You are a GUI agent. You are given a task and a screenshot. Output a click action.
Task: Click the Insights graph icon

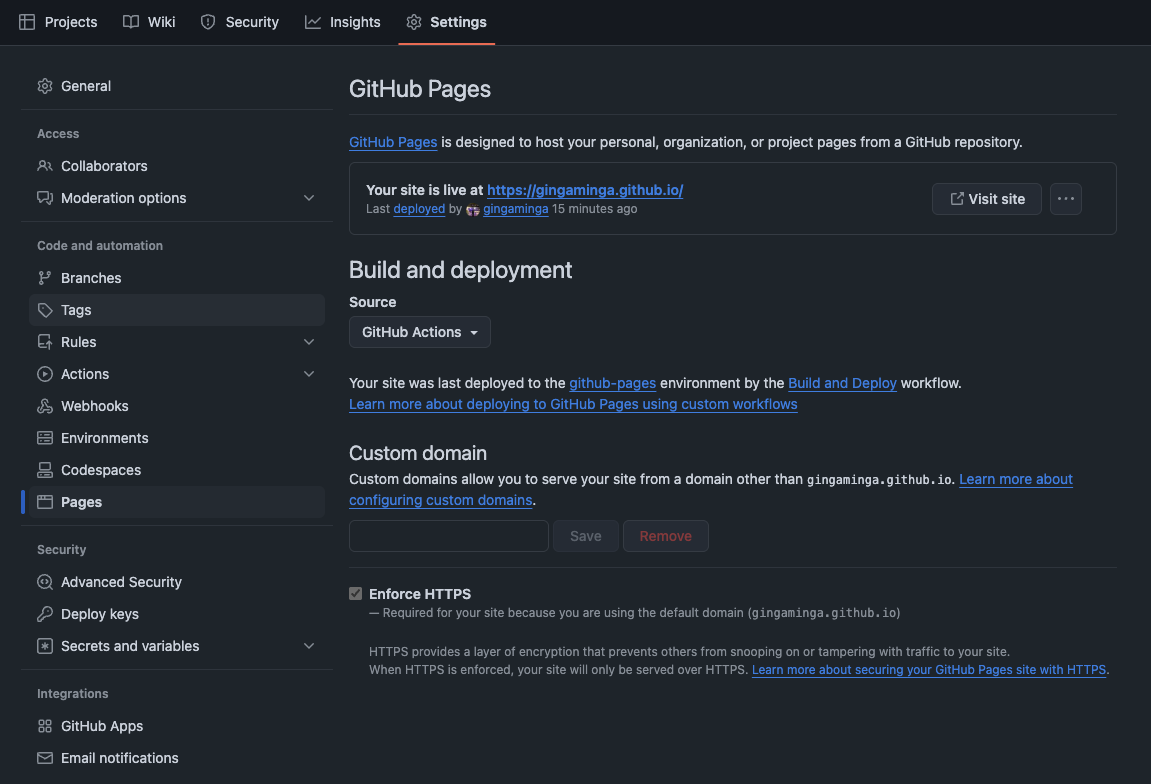pos(313,22)
